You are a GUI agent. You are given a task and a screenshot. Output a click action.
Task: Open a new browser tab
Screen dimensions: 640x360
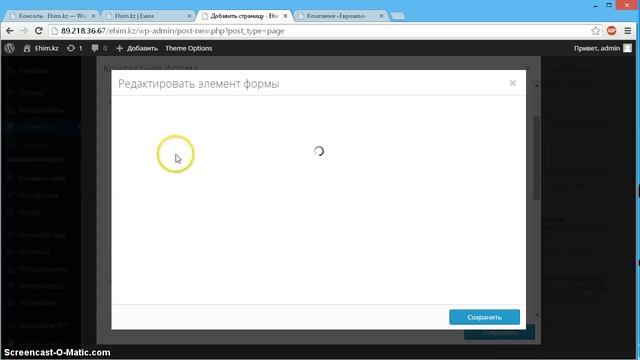click(398, 16)
